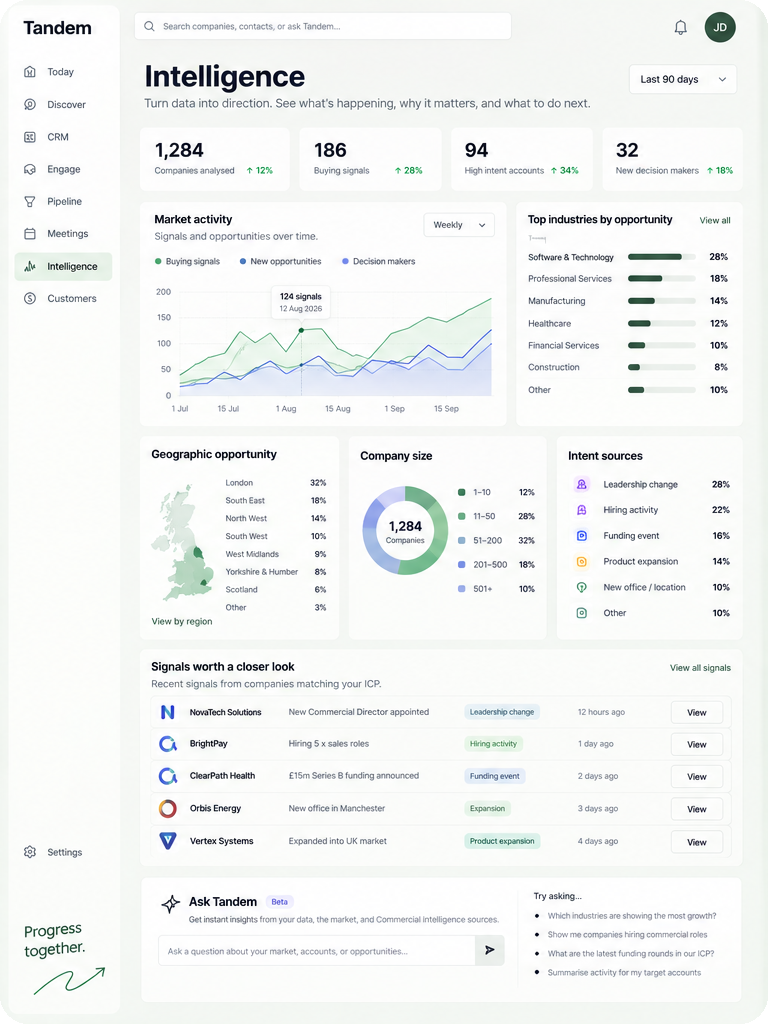Click the Orbis Energy logo icon
Screen dimensions: 768x1024
tap(168, 808)
